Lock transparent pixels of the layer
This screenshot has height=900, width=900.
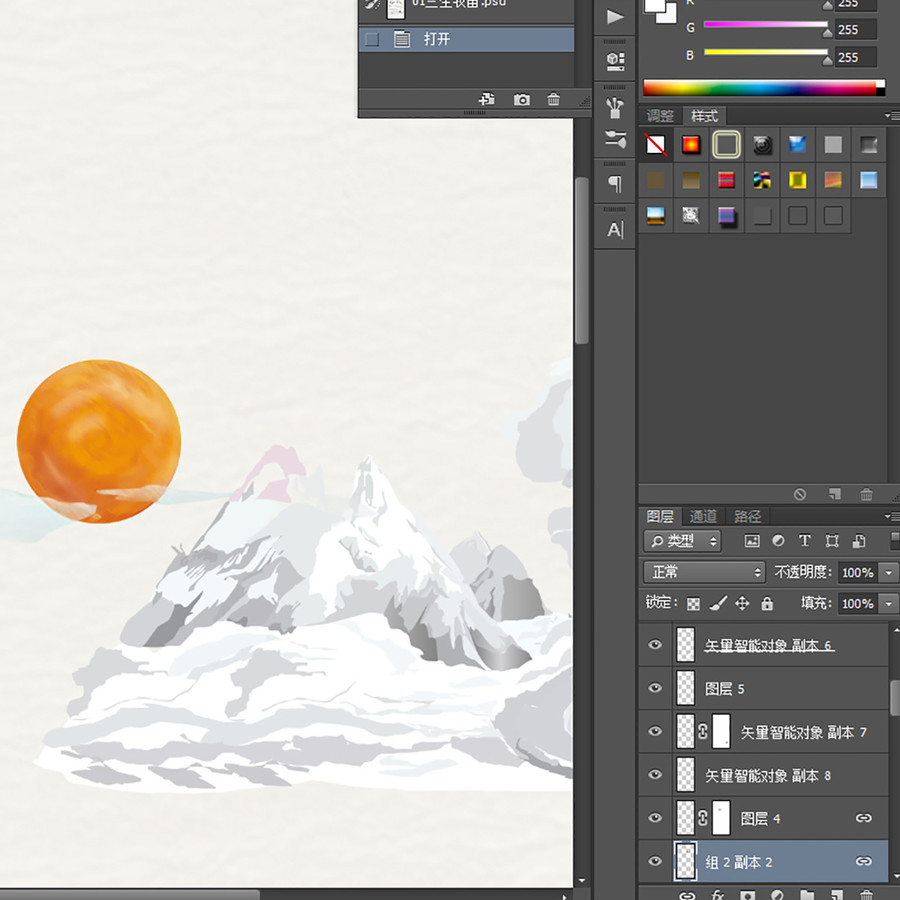(693, 604)
